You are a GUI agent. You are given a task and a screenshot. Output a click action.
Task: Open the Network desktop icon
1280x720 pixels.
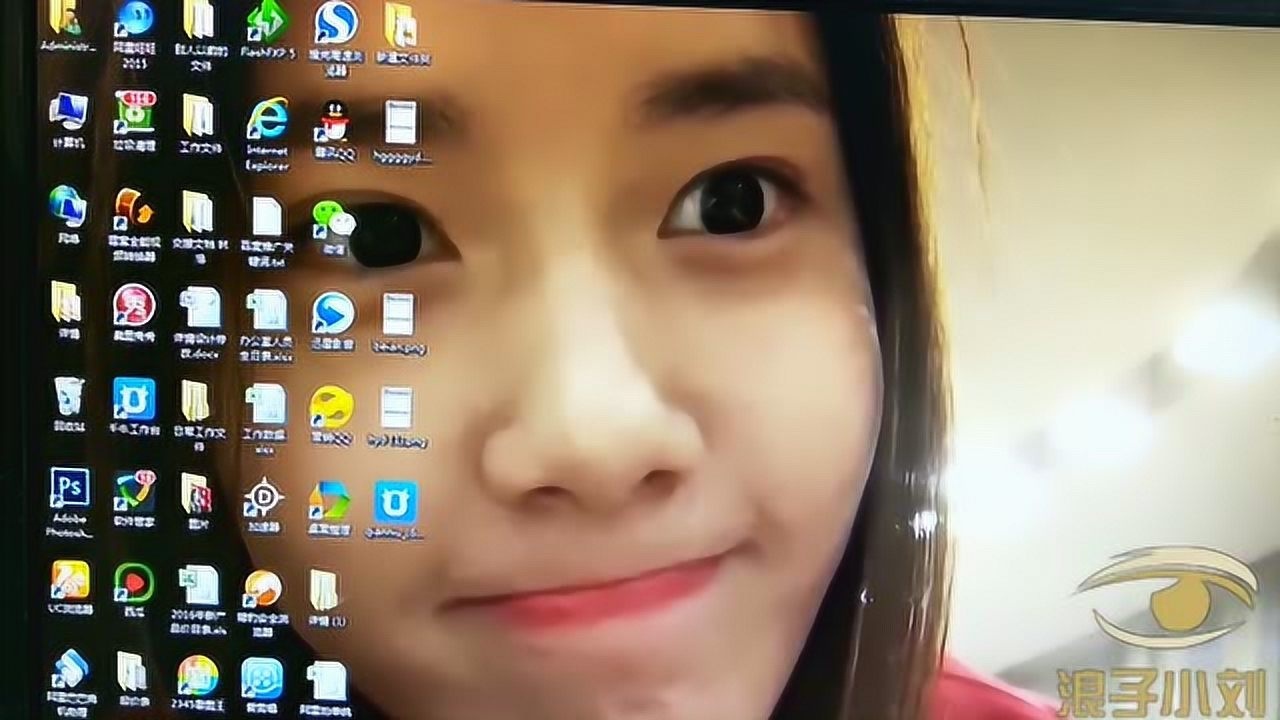pos(67,206)
